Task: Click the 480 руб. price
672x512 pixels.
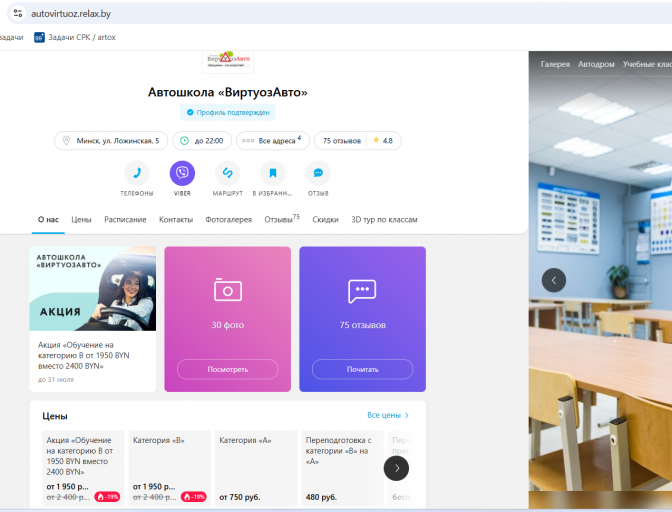Action: click(x=321, y=497)
